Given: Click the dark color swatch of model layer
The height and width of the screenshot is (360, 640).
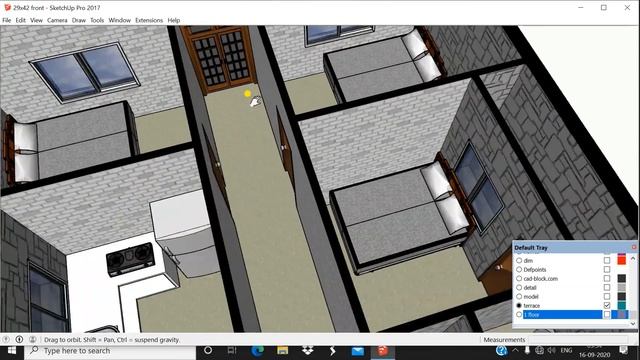Looking at the screenshot, I should (622, 296).
